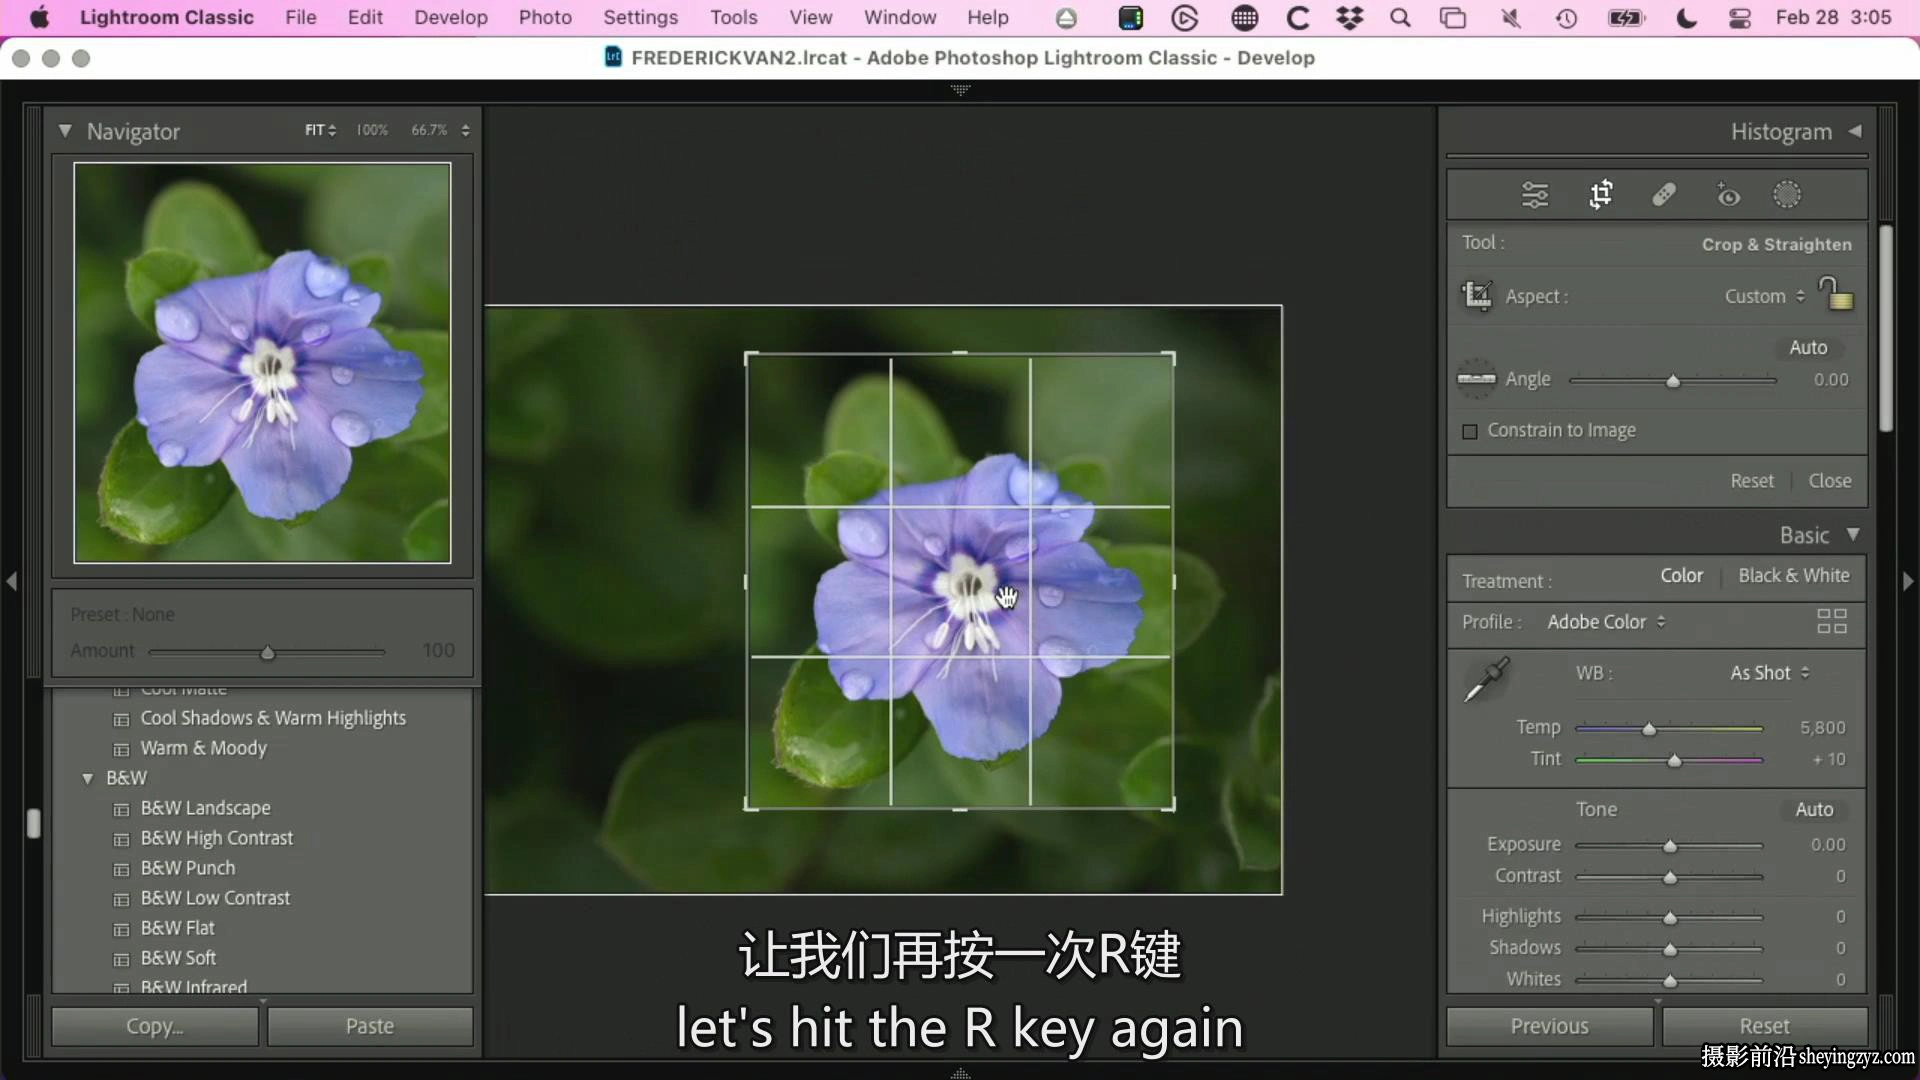Click the Straighten level tool icon
Image resolution: width=1920 pixels, height=1080 pixels.
[1476, 379]
